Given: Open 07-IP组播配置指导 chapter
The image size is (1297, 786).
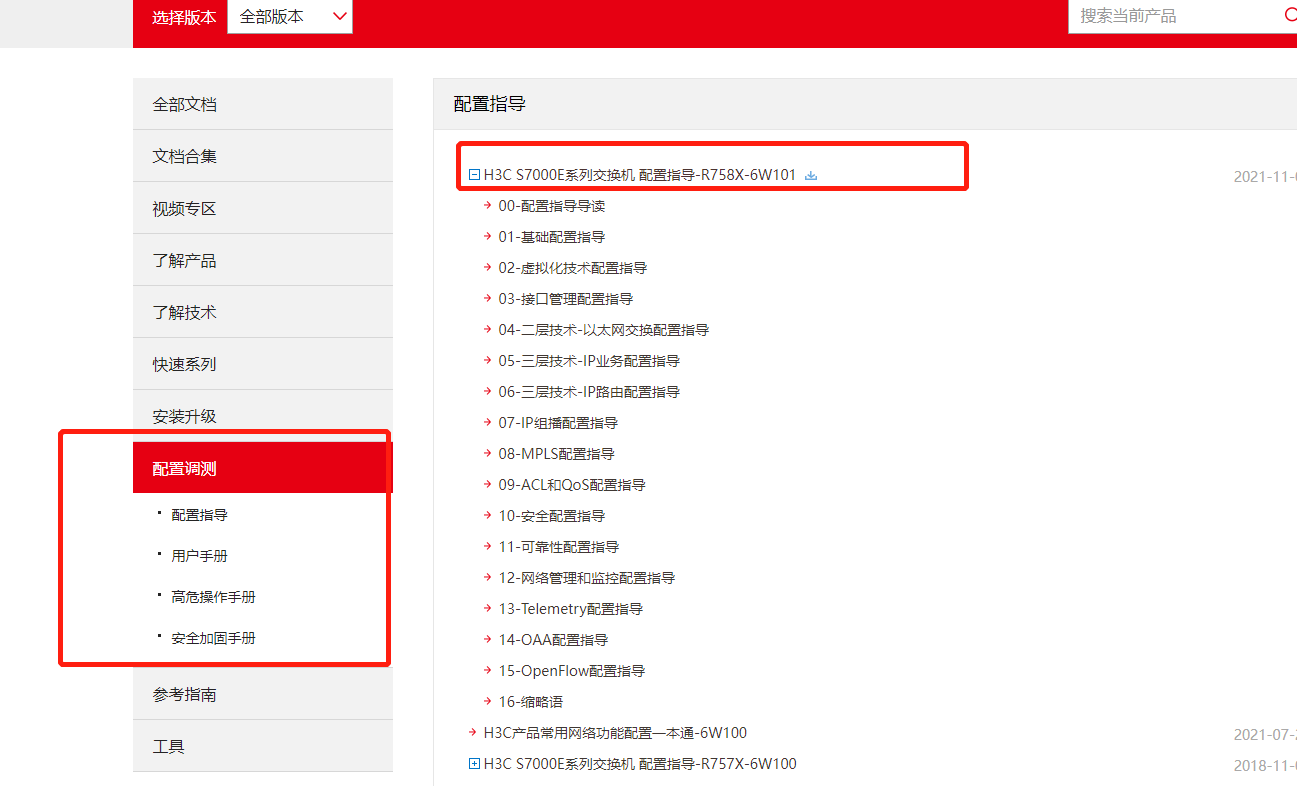Looking at the screenshot, I should (558, 423).
